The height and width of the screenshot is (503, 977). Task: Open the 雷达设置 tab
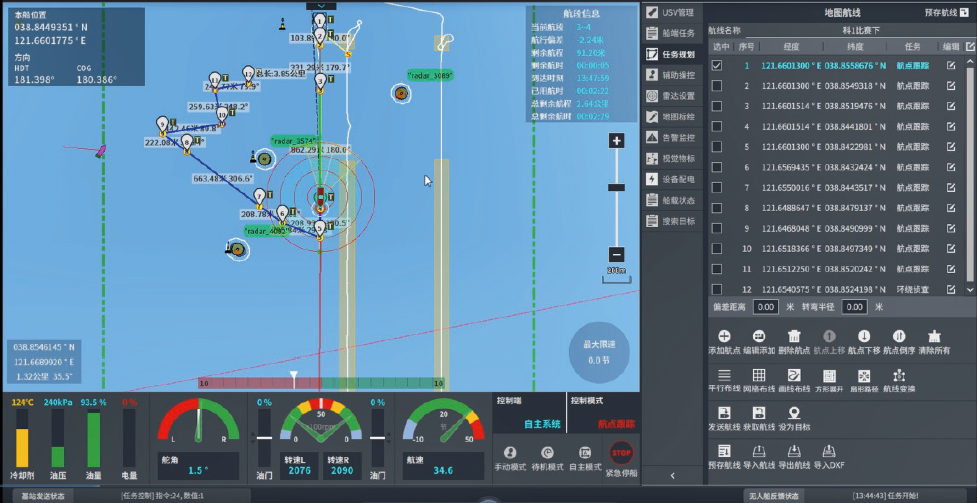coord(672,96)
